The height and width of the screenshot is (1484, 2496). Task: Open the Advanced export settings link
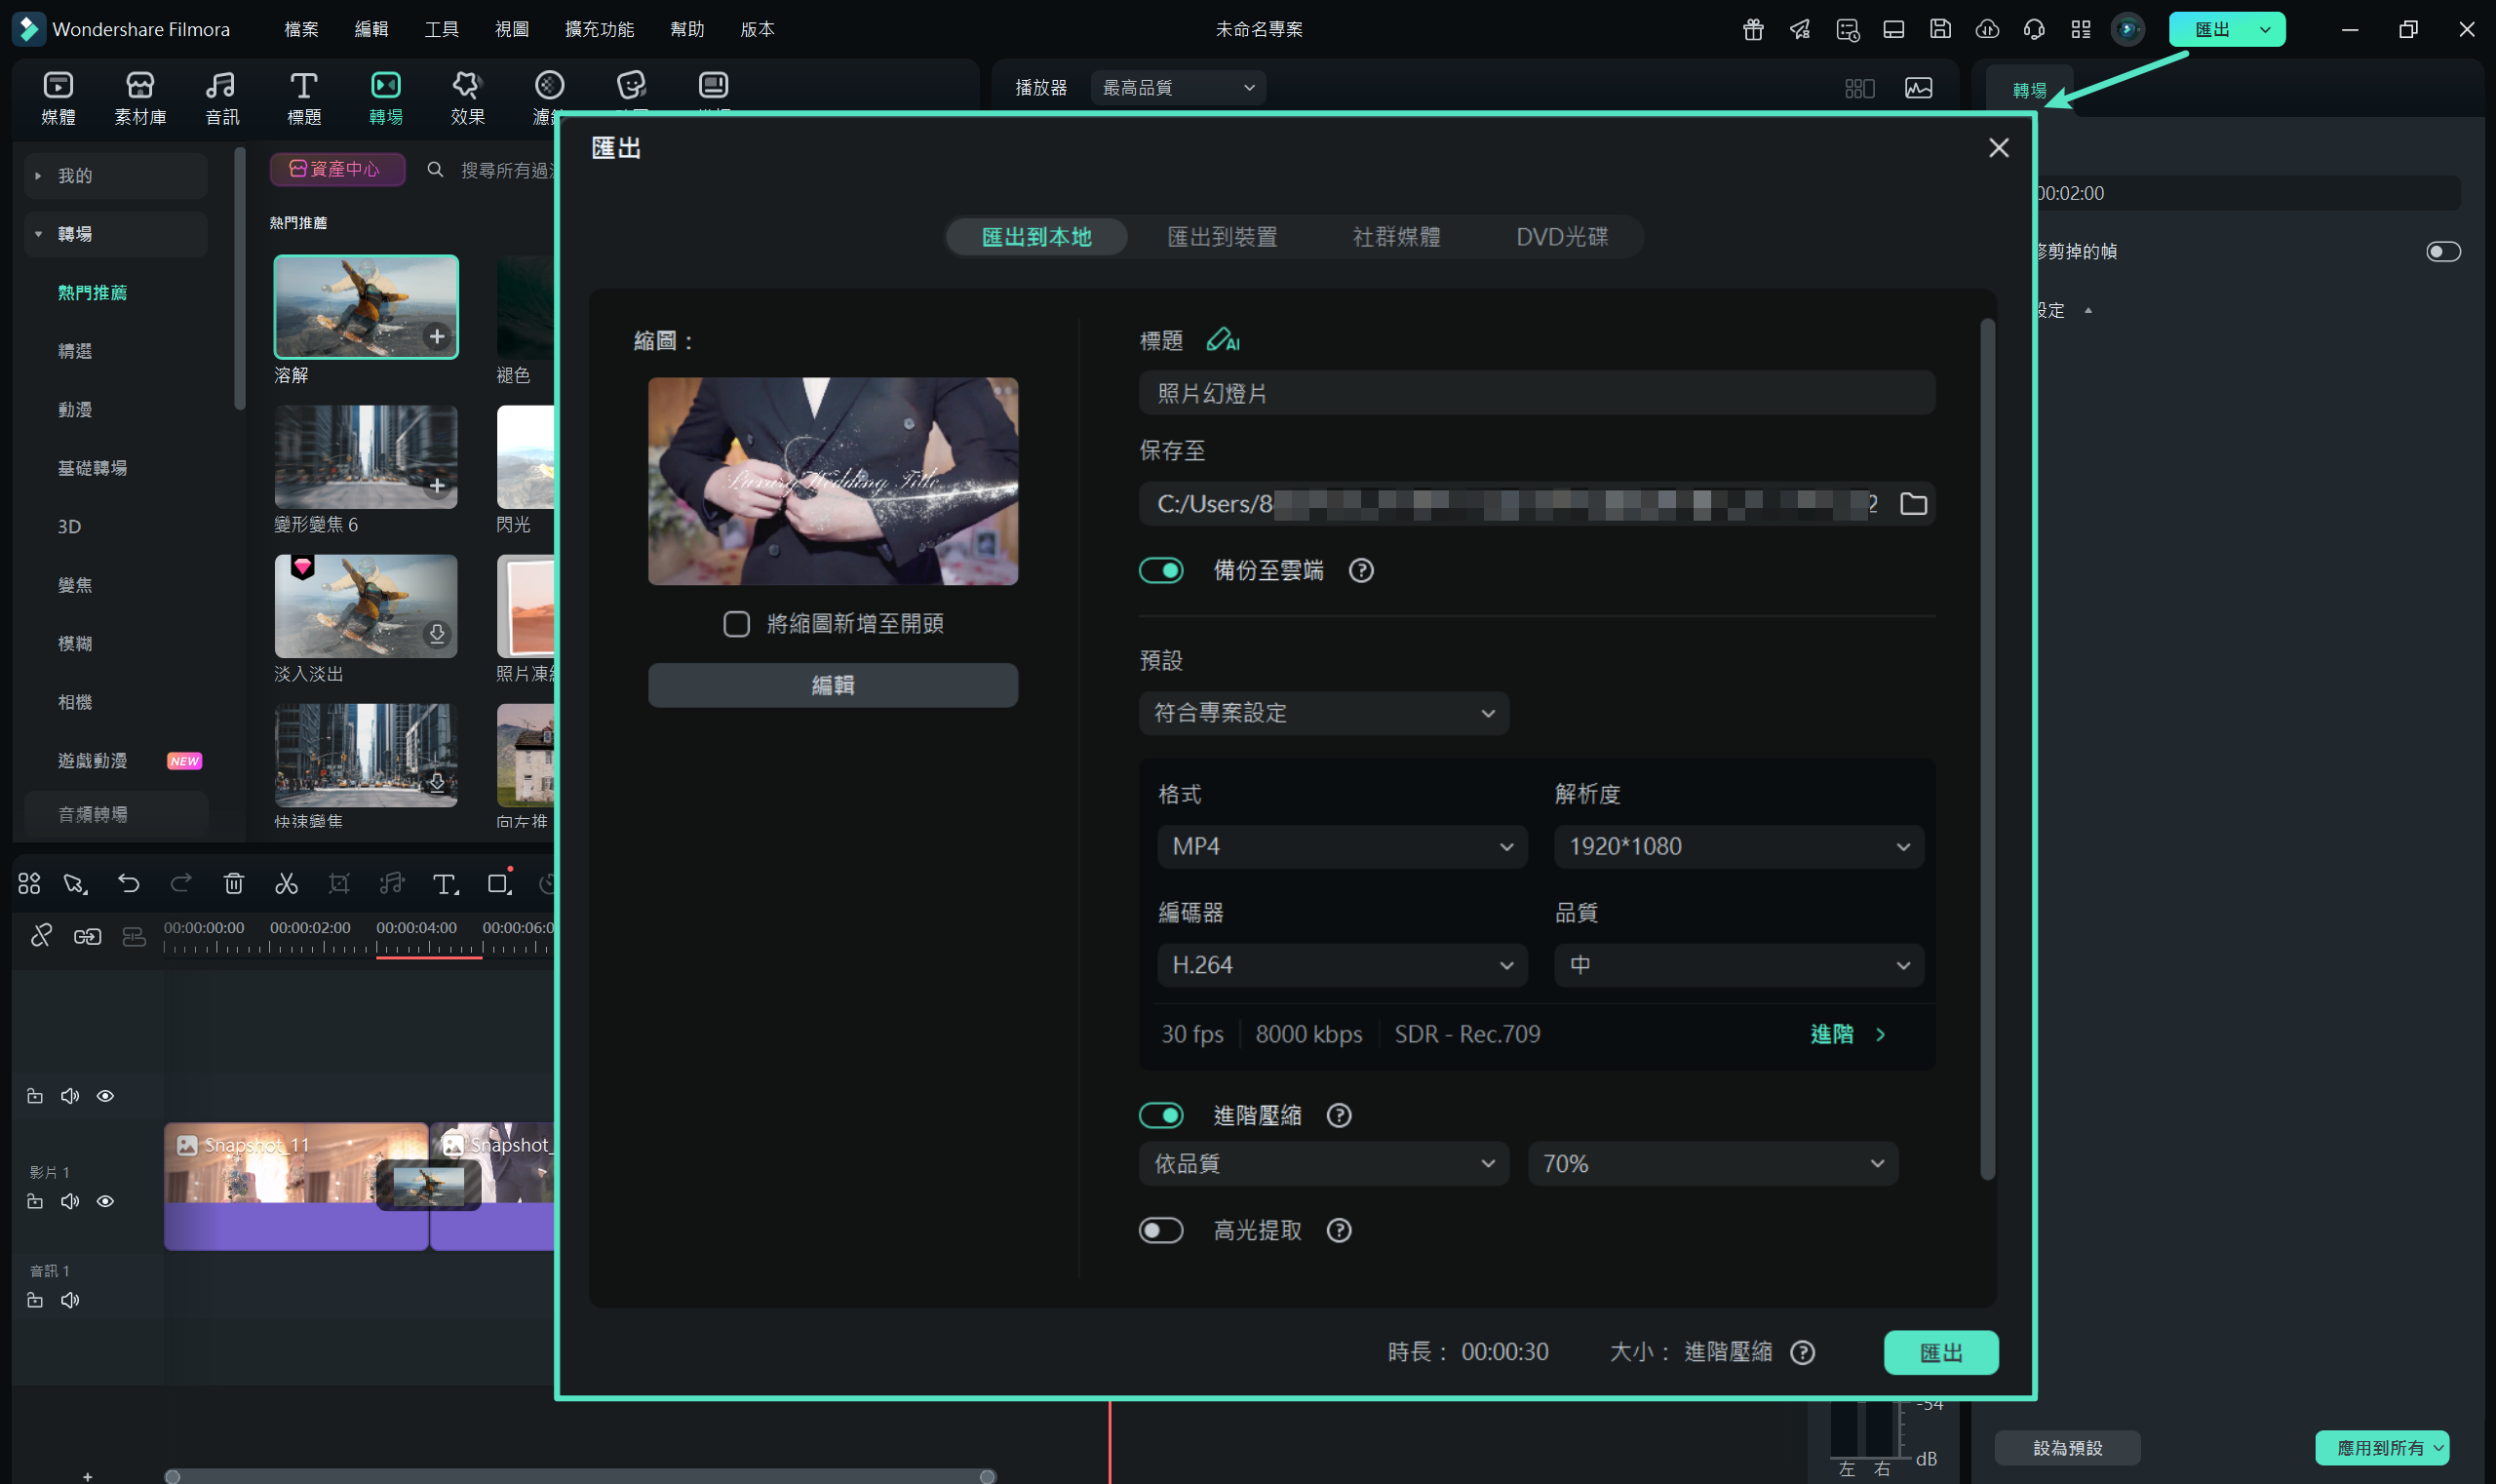[1846, 1034]
